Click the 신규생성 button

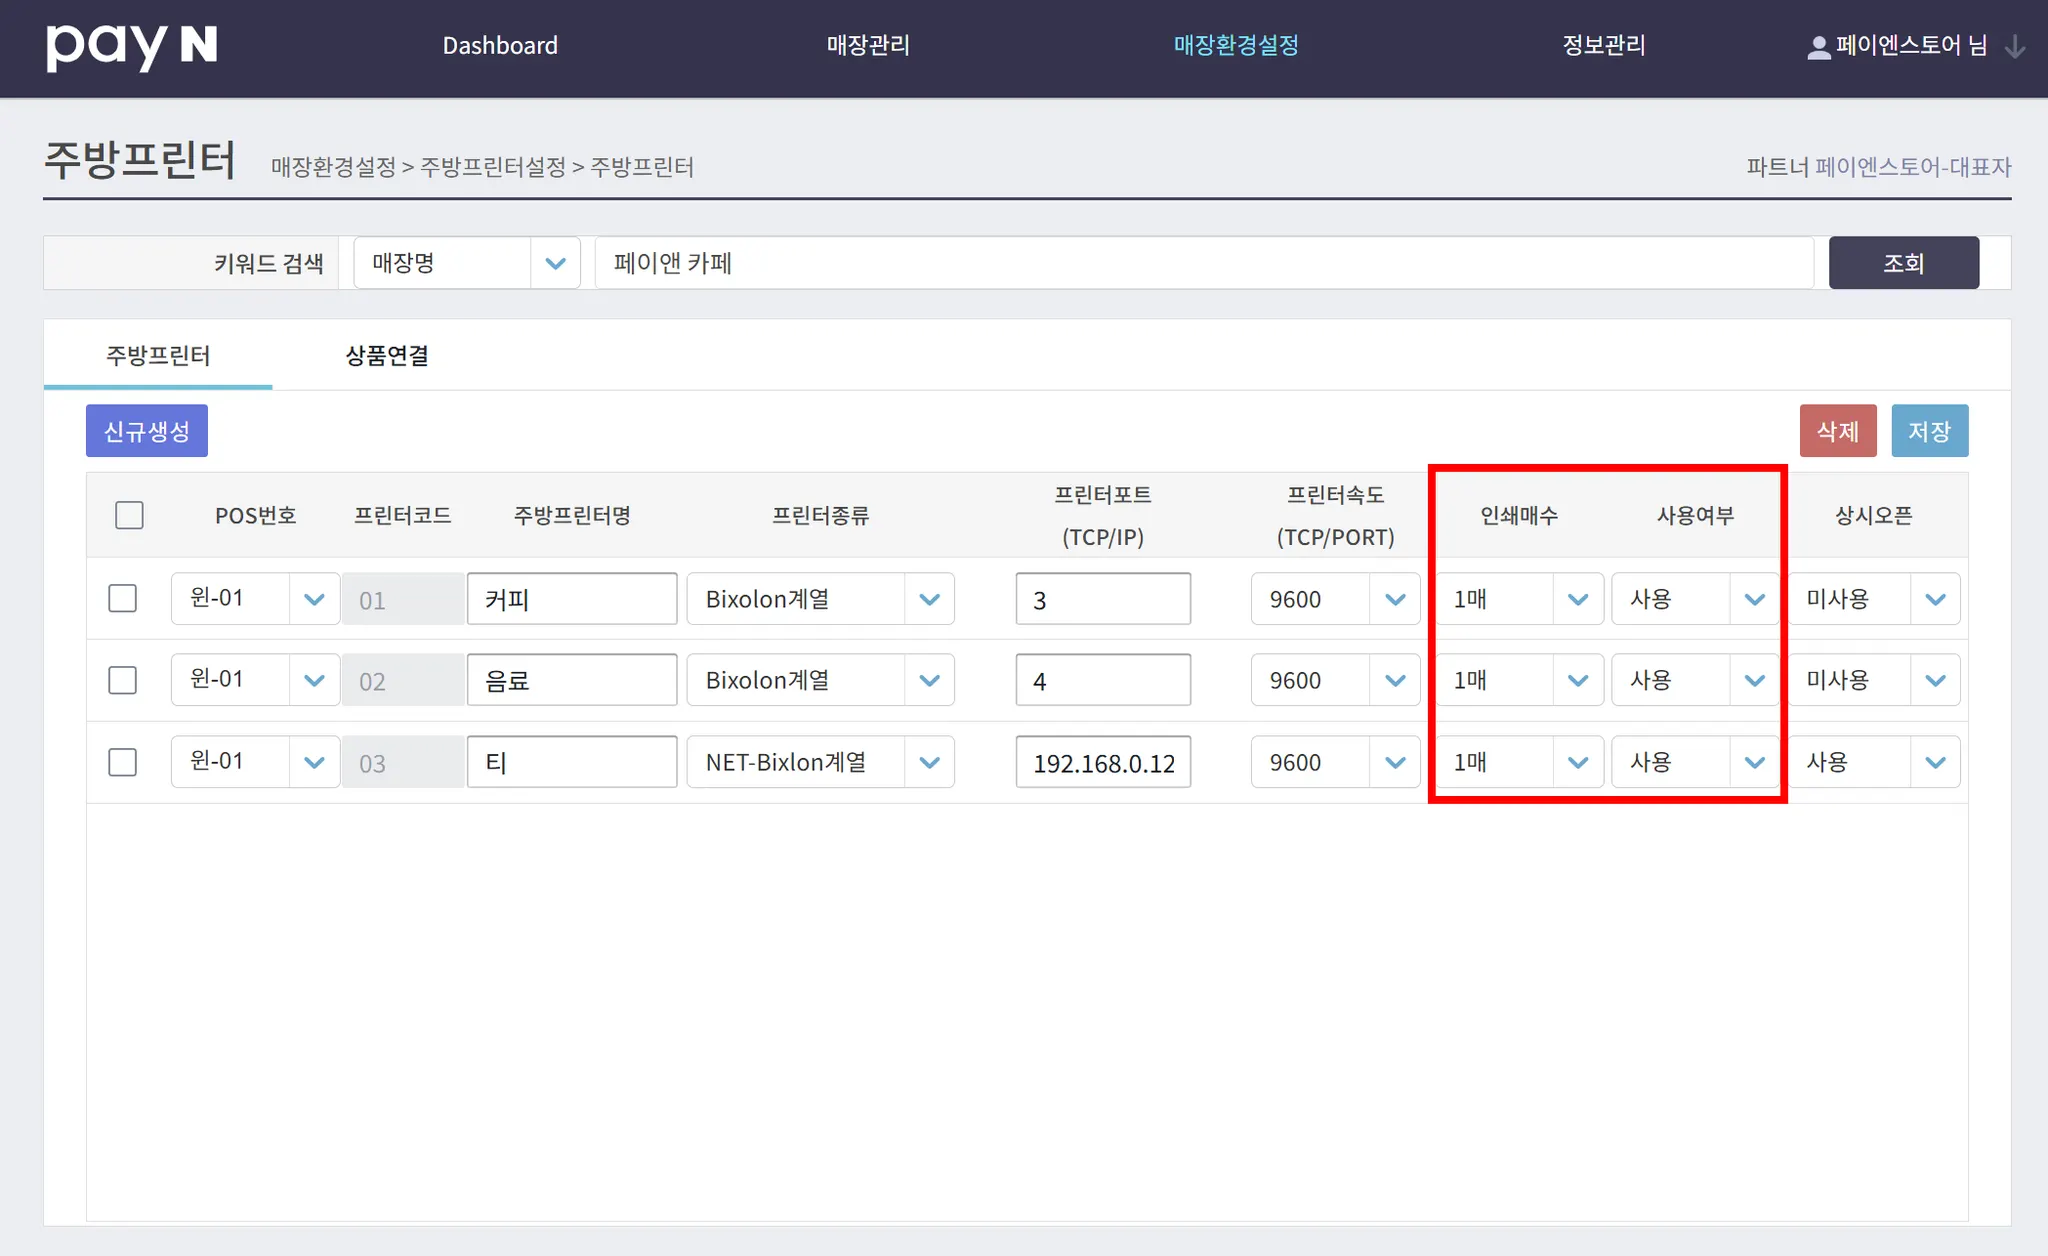[147, 431]
